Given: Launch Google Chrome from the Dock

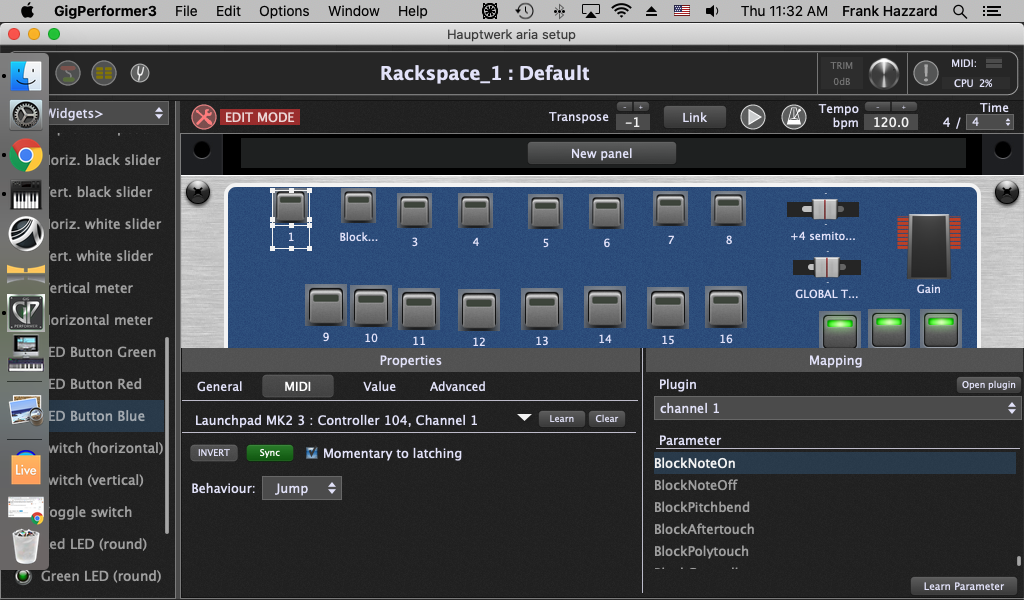Looking at the screenshot, I should pyautogui.click(x=26, y=155).
